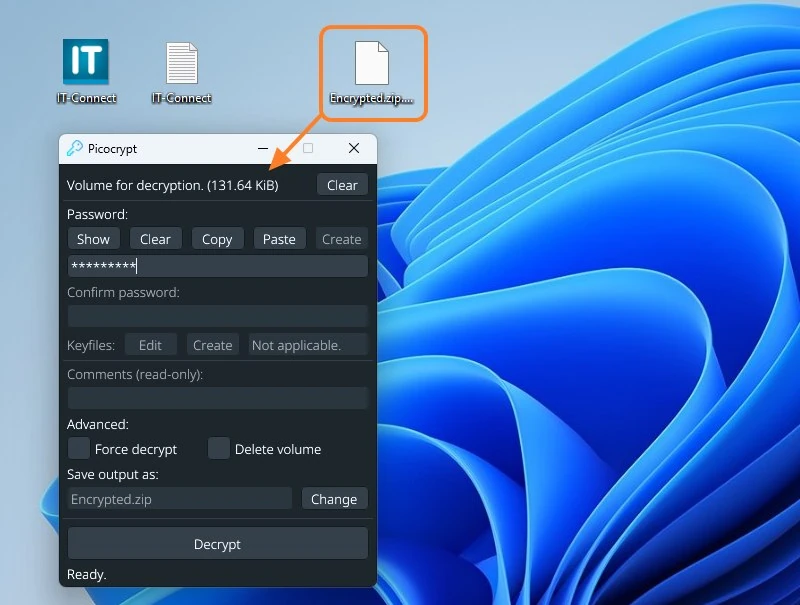Maximize the Picocrypt window

coord(308,148)
